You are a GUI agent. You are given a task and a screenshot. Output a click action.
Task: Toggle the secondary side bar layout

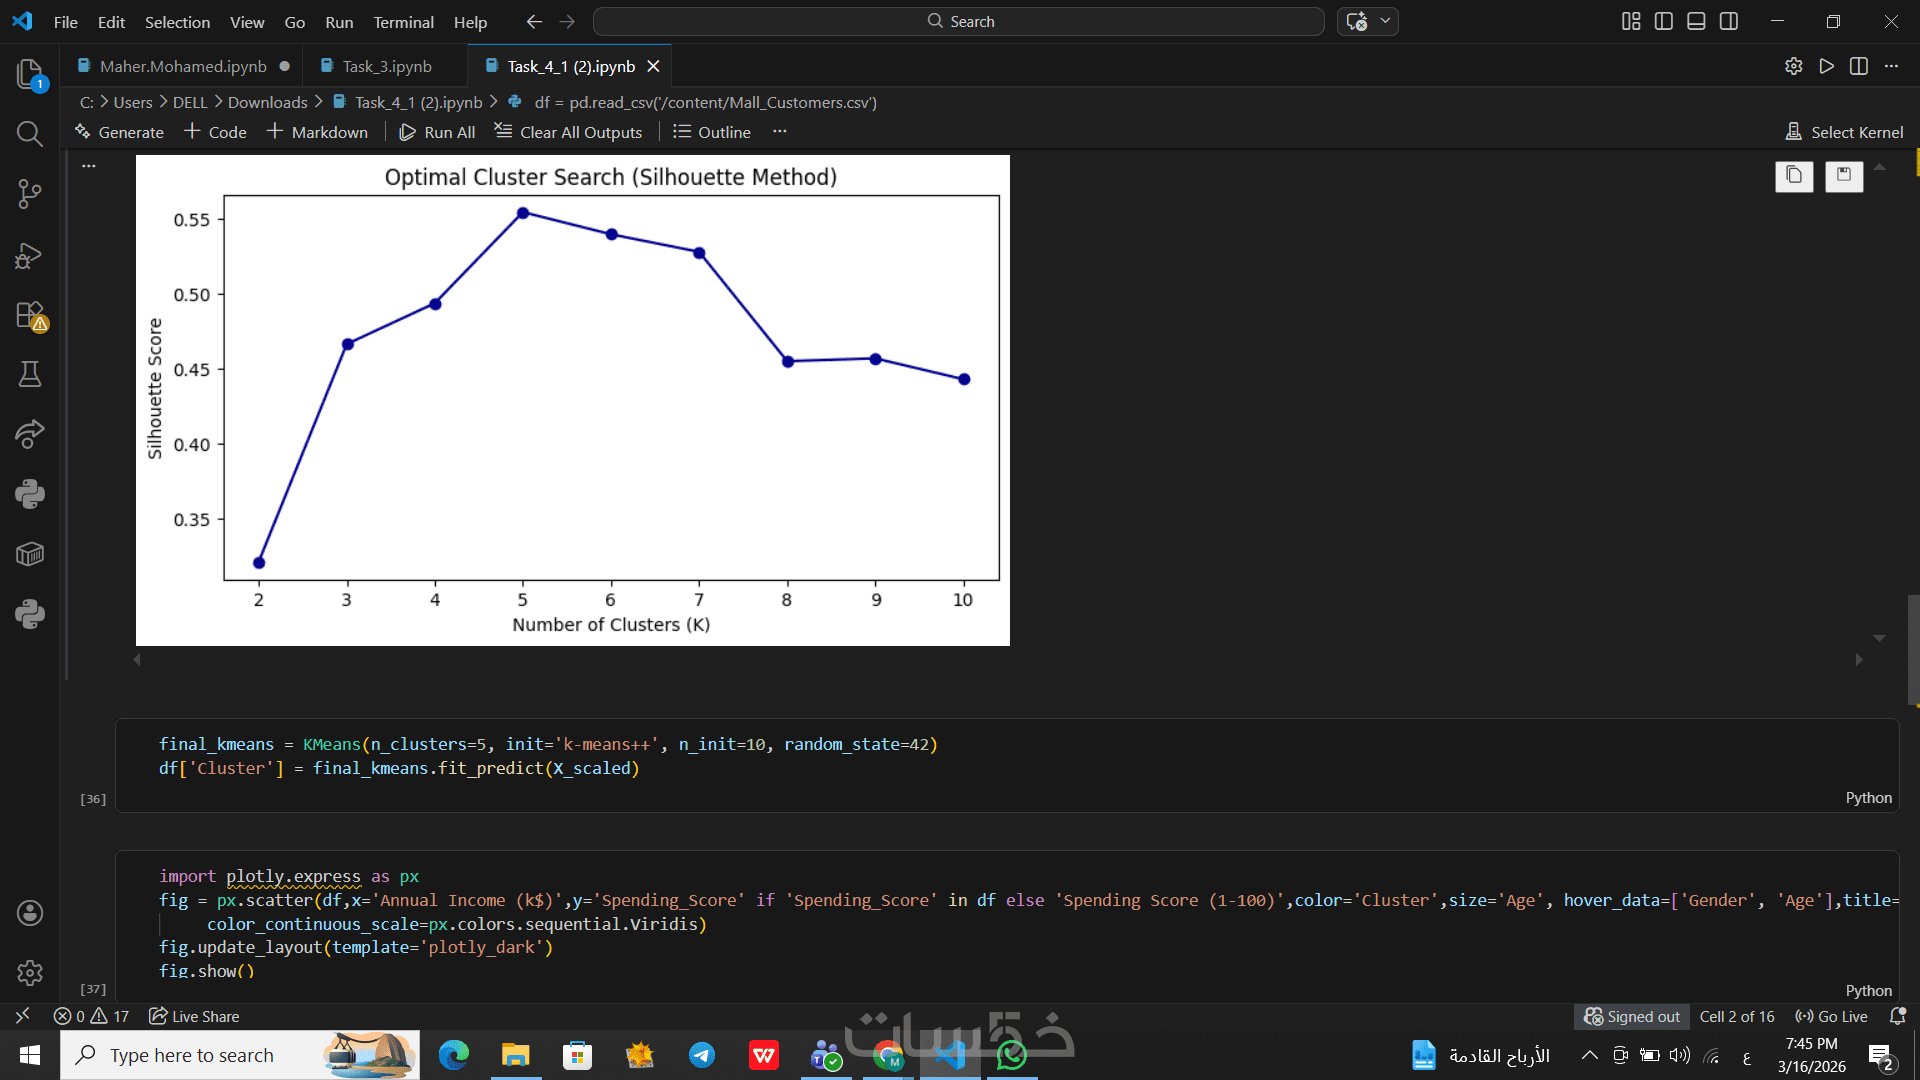pos(1729,21)
